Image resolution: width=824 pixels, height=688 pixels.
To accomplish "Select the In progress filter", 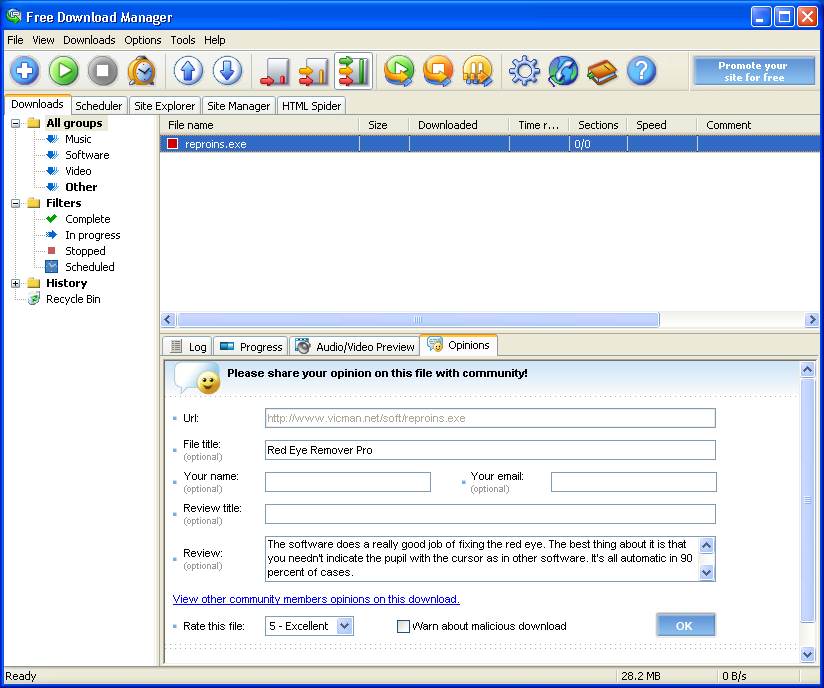I will 92,235.
